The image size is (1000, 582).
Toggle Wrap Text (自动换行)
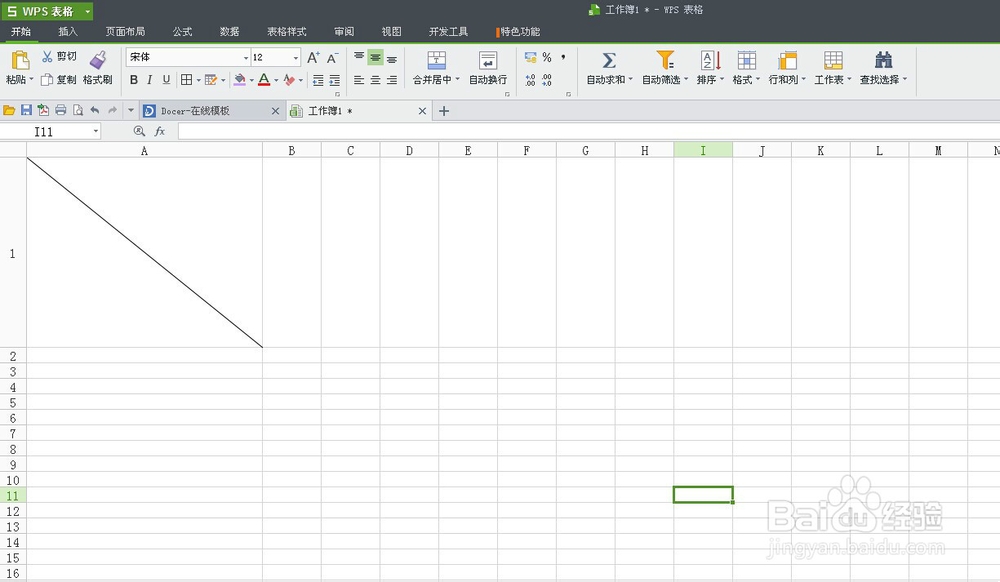pos(488,69)
